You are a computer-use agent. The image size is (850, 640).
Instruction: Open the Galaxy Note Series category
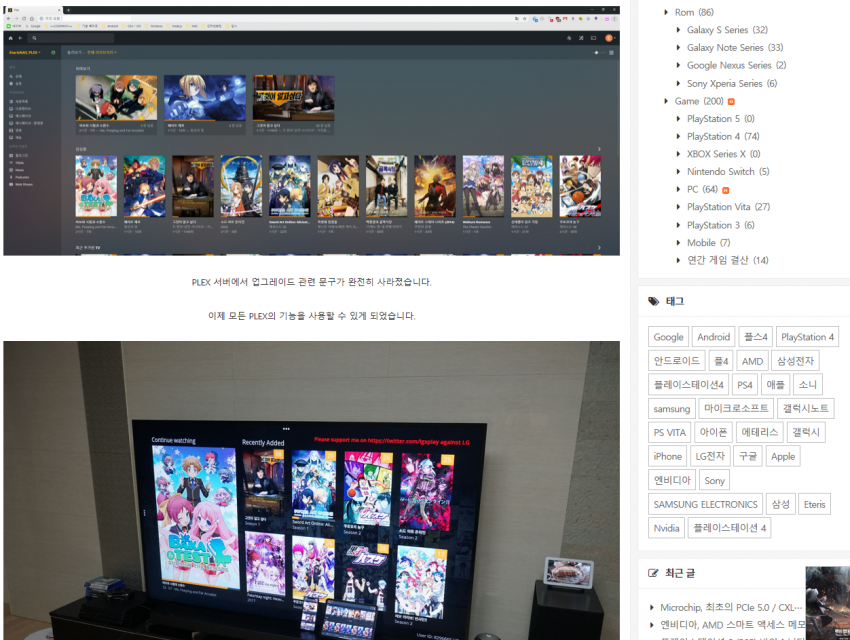(x=735, y=48)
